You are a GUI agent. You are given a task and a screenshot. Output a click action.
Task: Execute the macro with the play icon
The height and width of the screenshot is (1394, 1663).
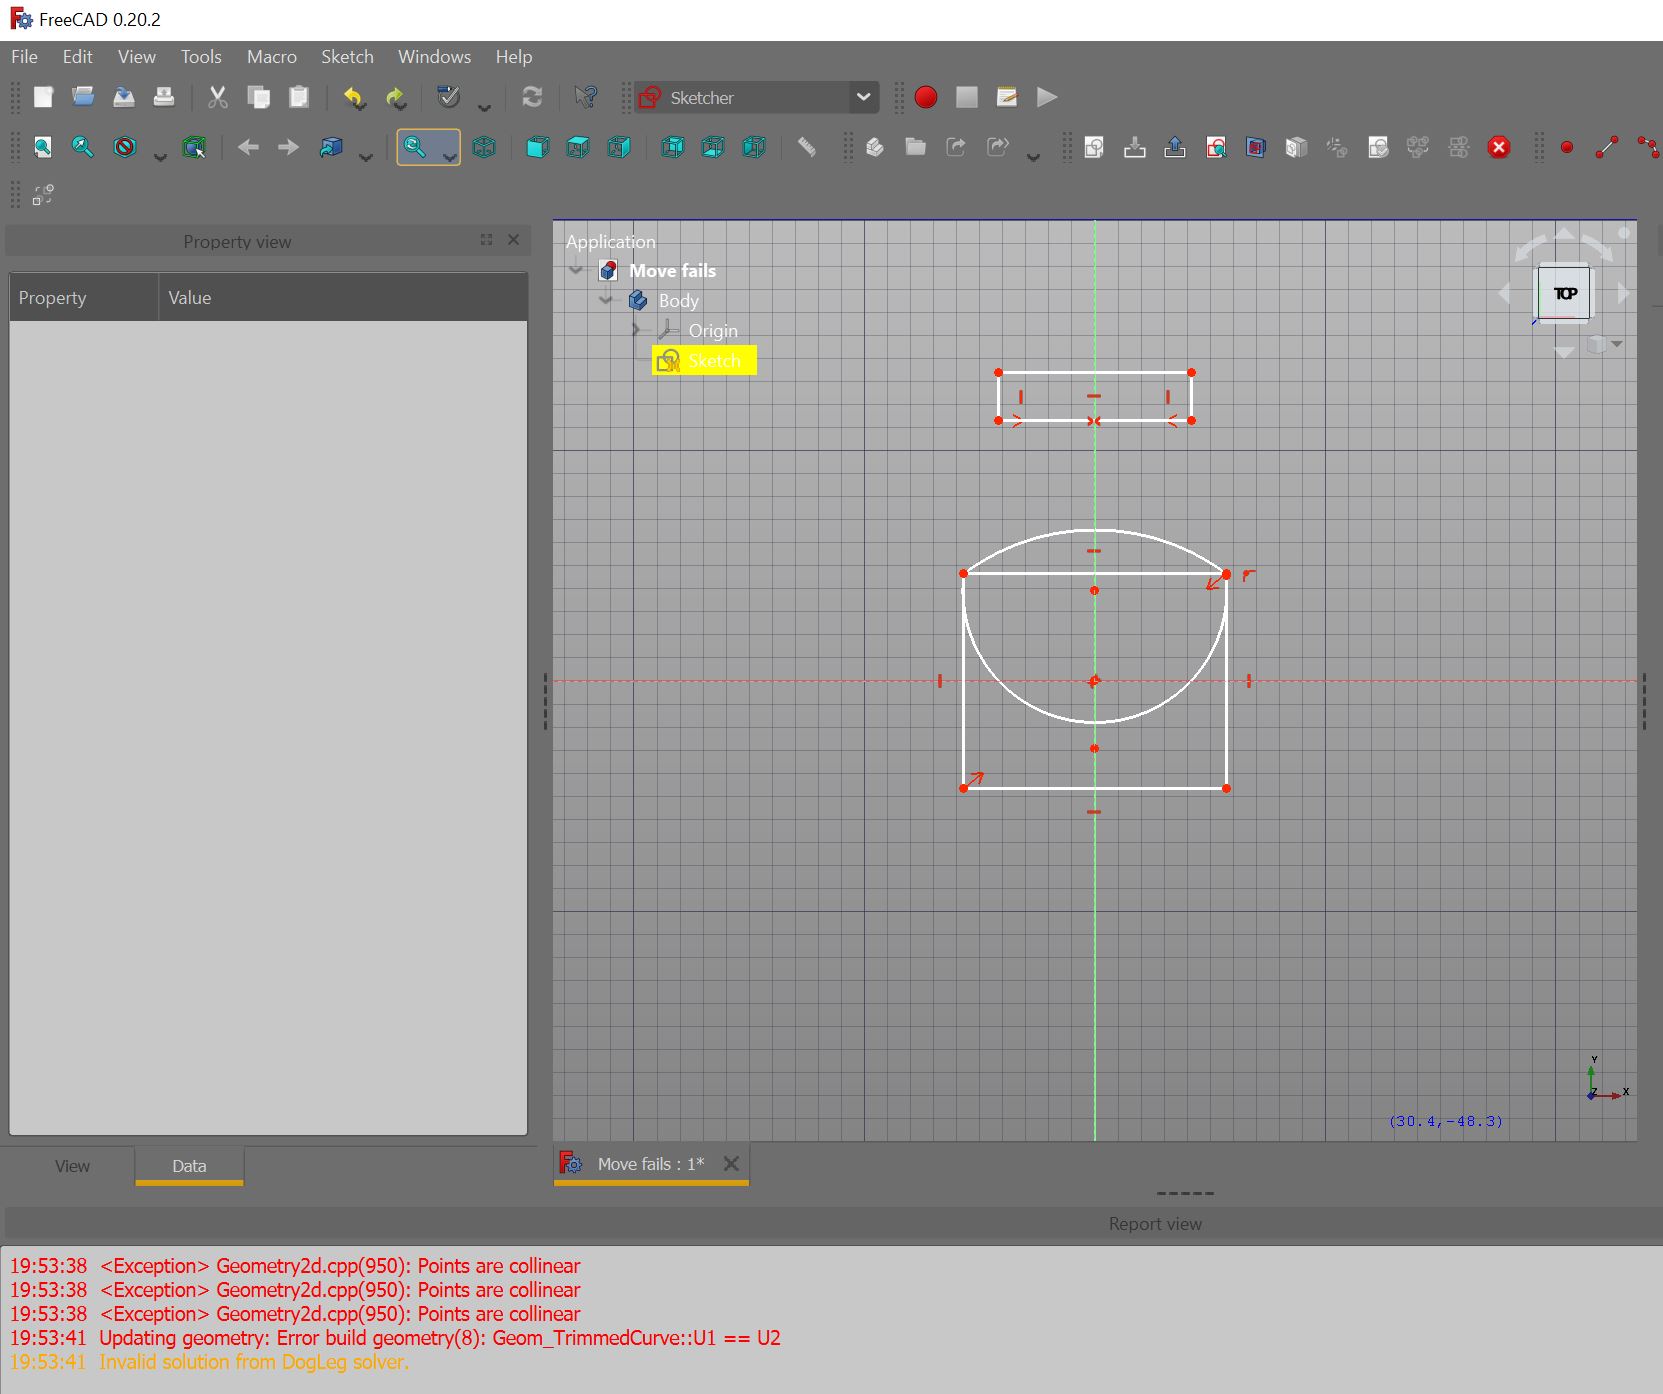[1046, 97]
